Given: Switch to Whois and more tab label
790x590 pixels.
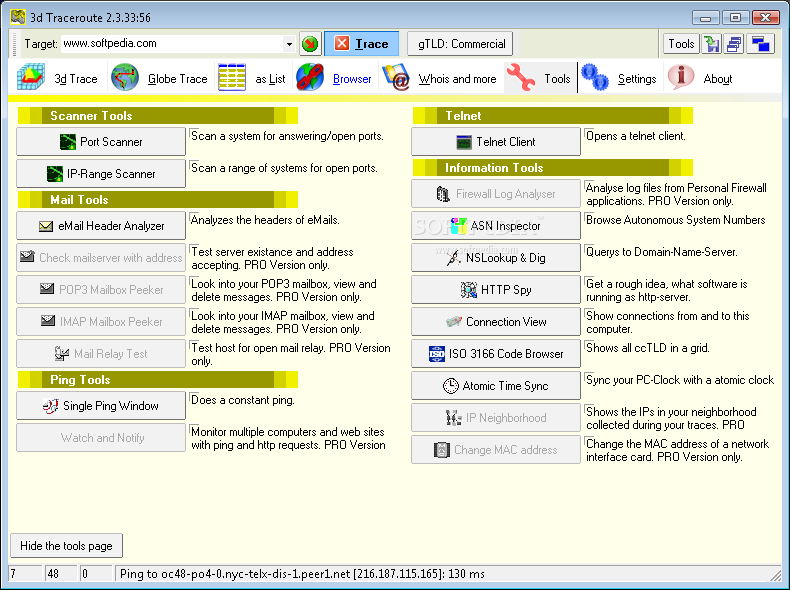Looking at the screenshot, I should point(457,79).
